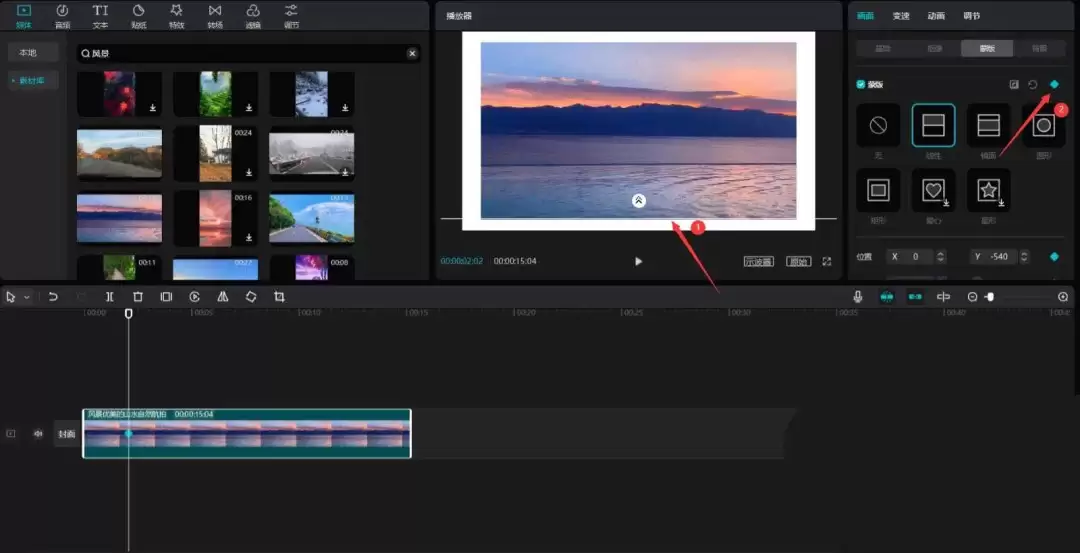Choose the heart-shaped mask
The image size is (1080, 553).
pyautogui.click(x=933, y=189)
